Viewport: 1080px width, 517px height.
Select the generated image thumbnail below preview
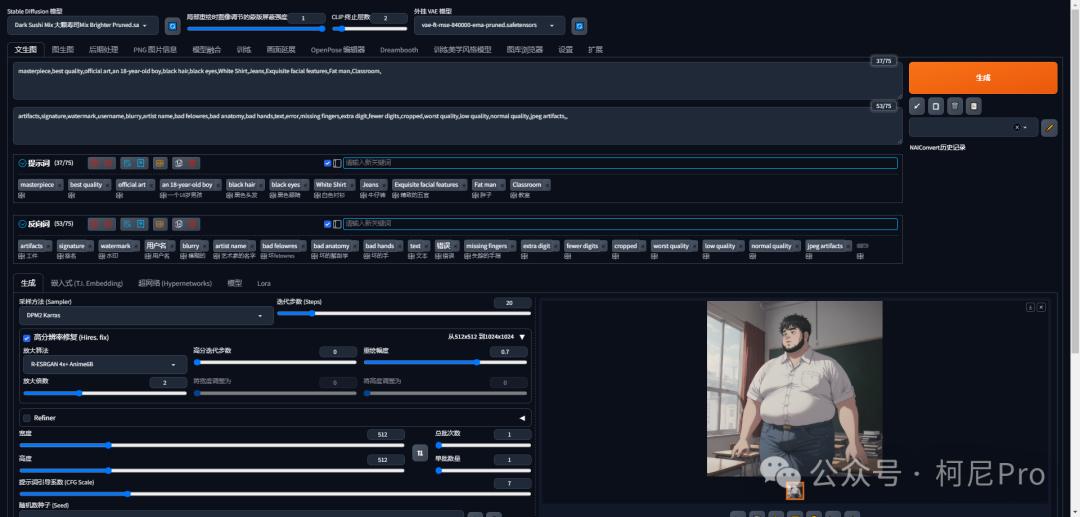click(x=795, y=491)
